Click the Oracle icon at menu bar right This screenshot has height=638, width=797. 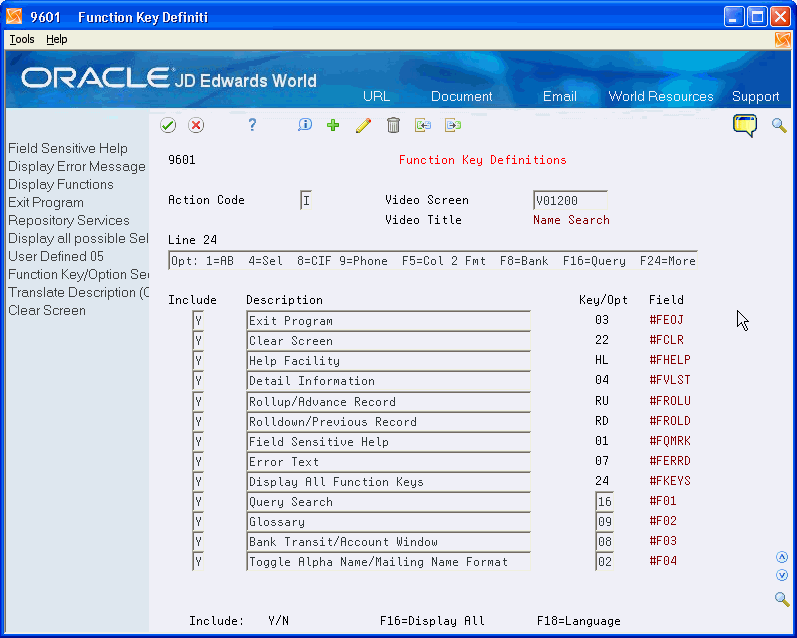(783, 40)
